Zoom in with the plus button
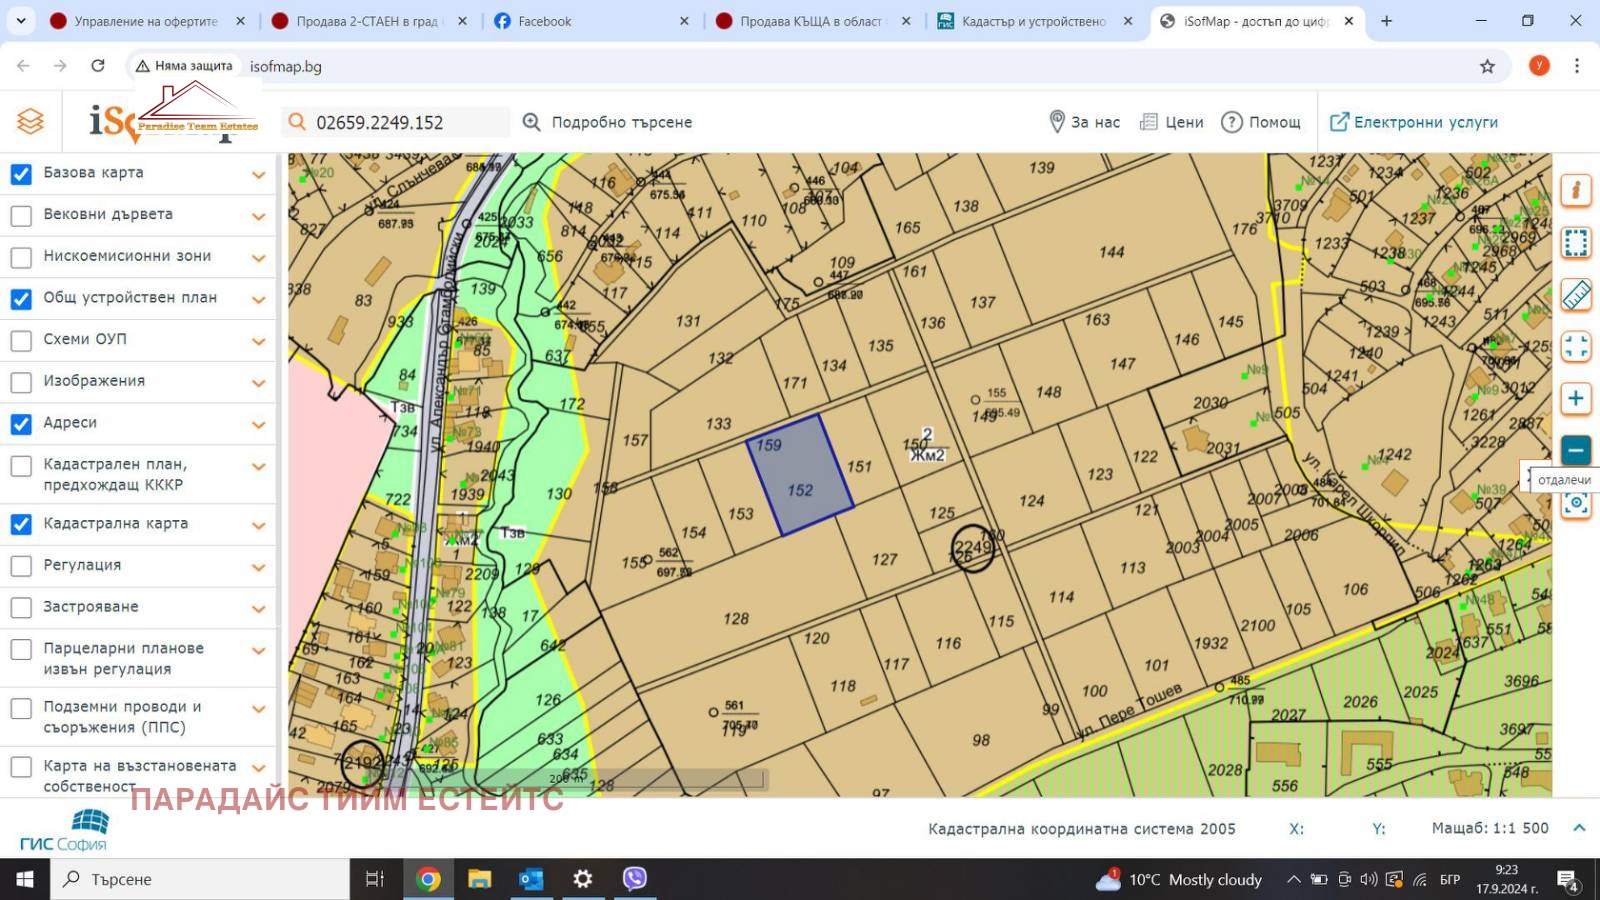Screen dimensions: 1600x900 (1576, 399)
